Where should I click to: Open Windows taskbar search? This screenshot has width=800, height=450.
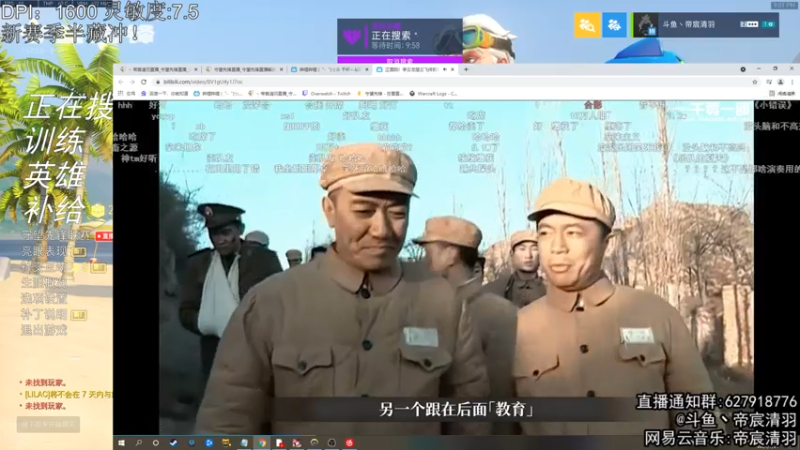pos(139,443)
